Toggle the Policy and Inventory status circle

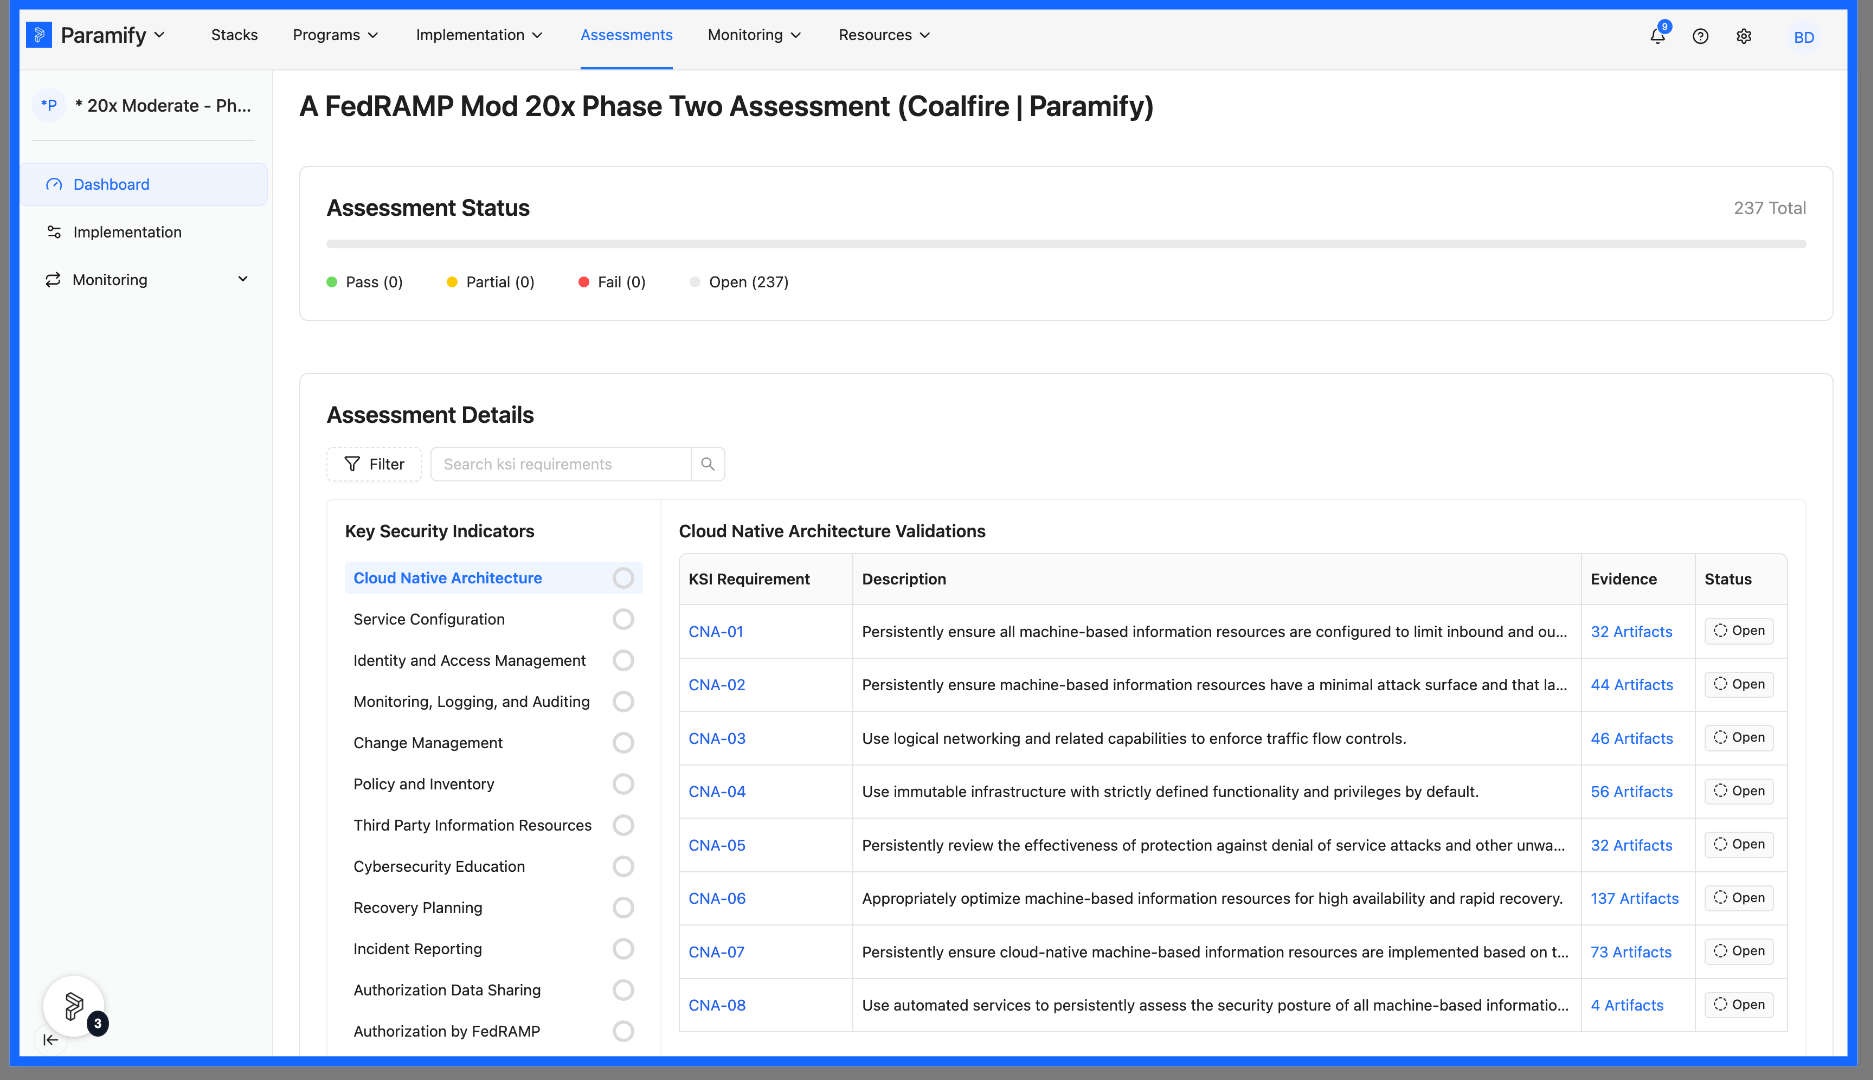[x=623, y=784]
